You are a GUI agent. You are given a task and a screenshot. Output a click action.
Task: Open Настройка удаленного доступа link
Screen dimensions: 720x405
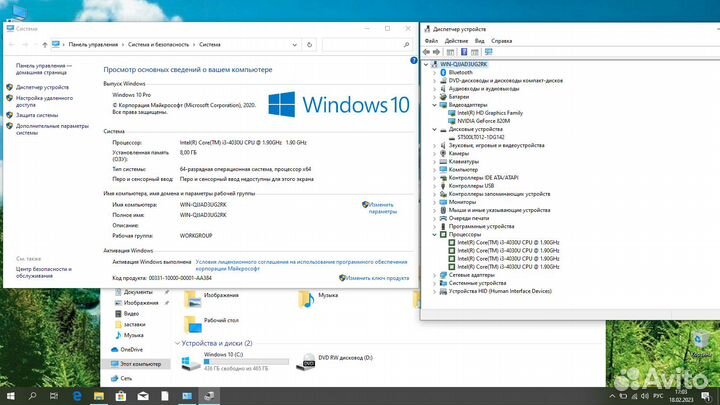(x=44, y=101)
